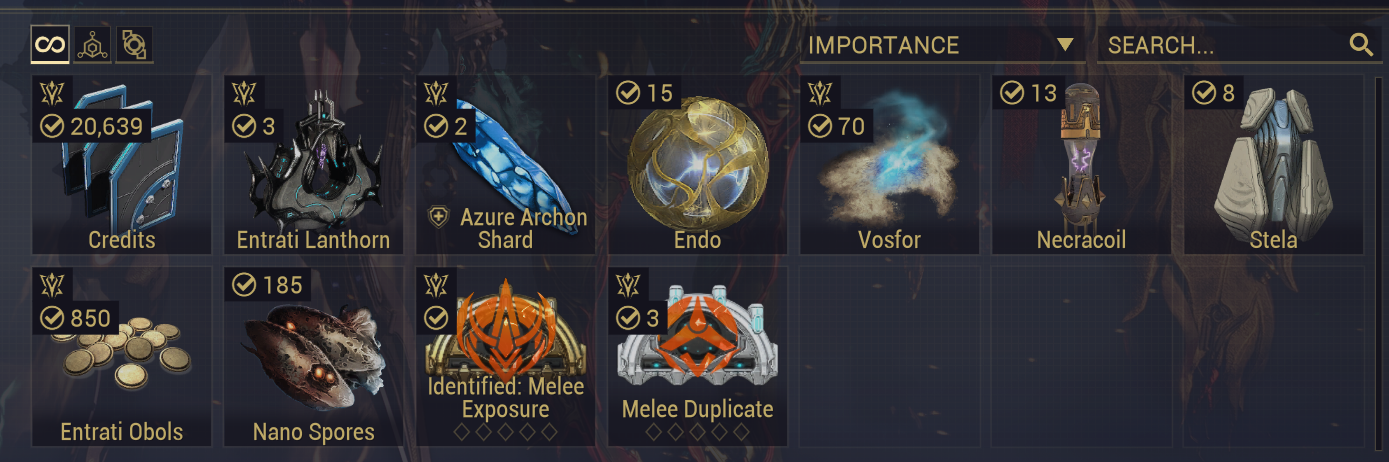Toggle the checkmark on Credits

coord(52,126)
